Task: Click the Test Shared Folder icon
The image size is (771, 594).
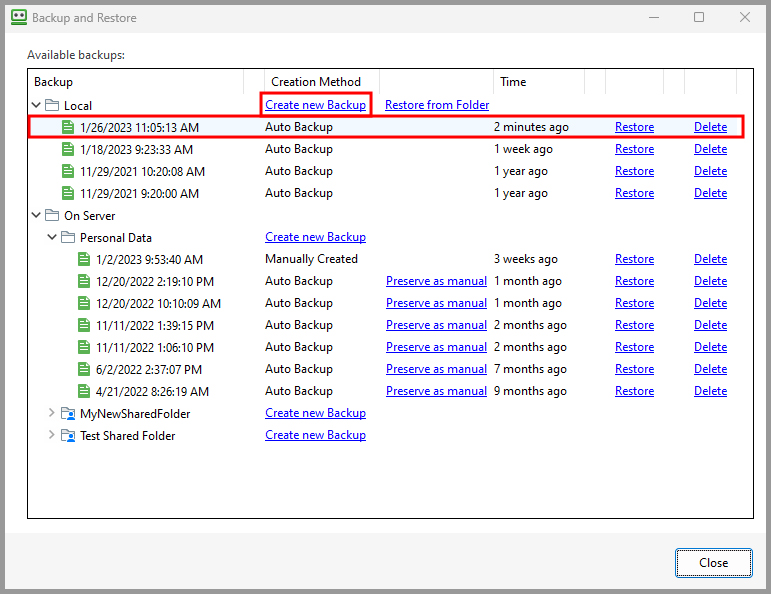Action: (x=68, y=436)
